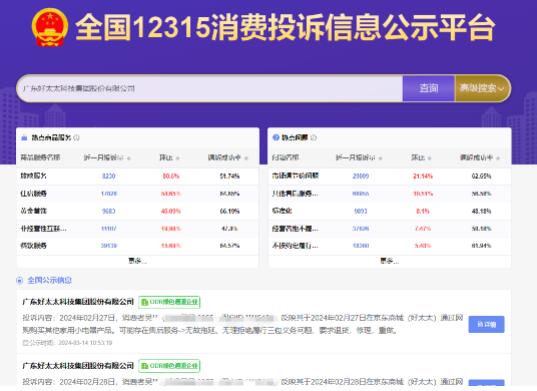Image resolution: width=537 pixels, height=391 pixels.
Task: Click second ODR green enterprise badge
Action: tap(170, 366)
